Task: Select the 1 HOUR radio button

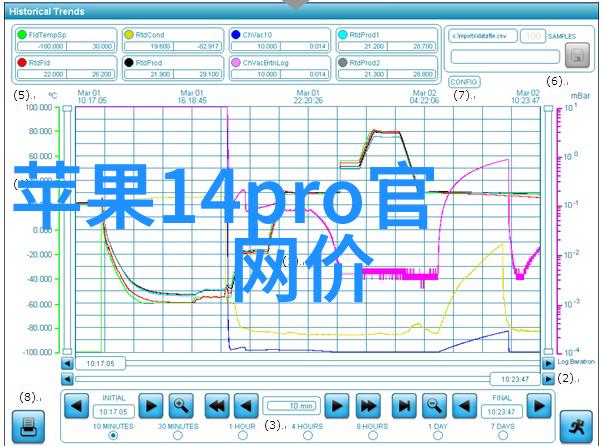Action: (x=242, y=435)
